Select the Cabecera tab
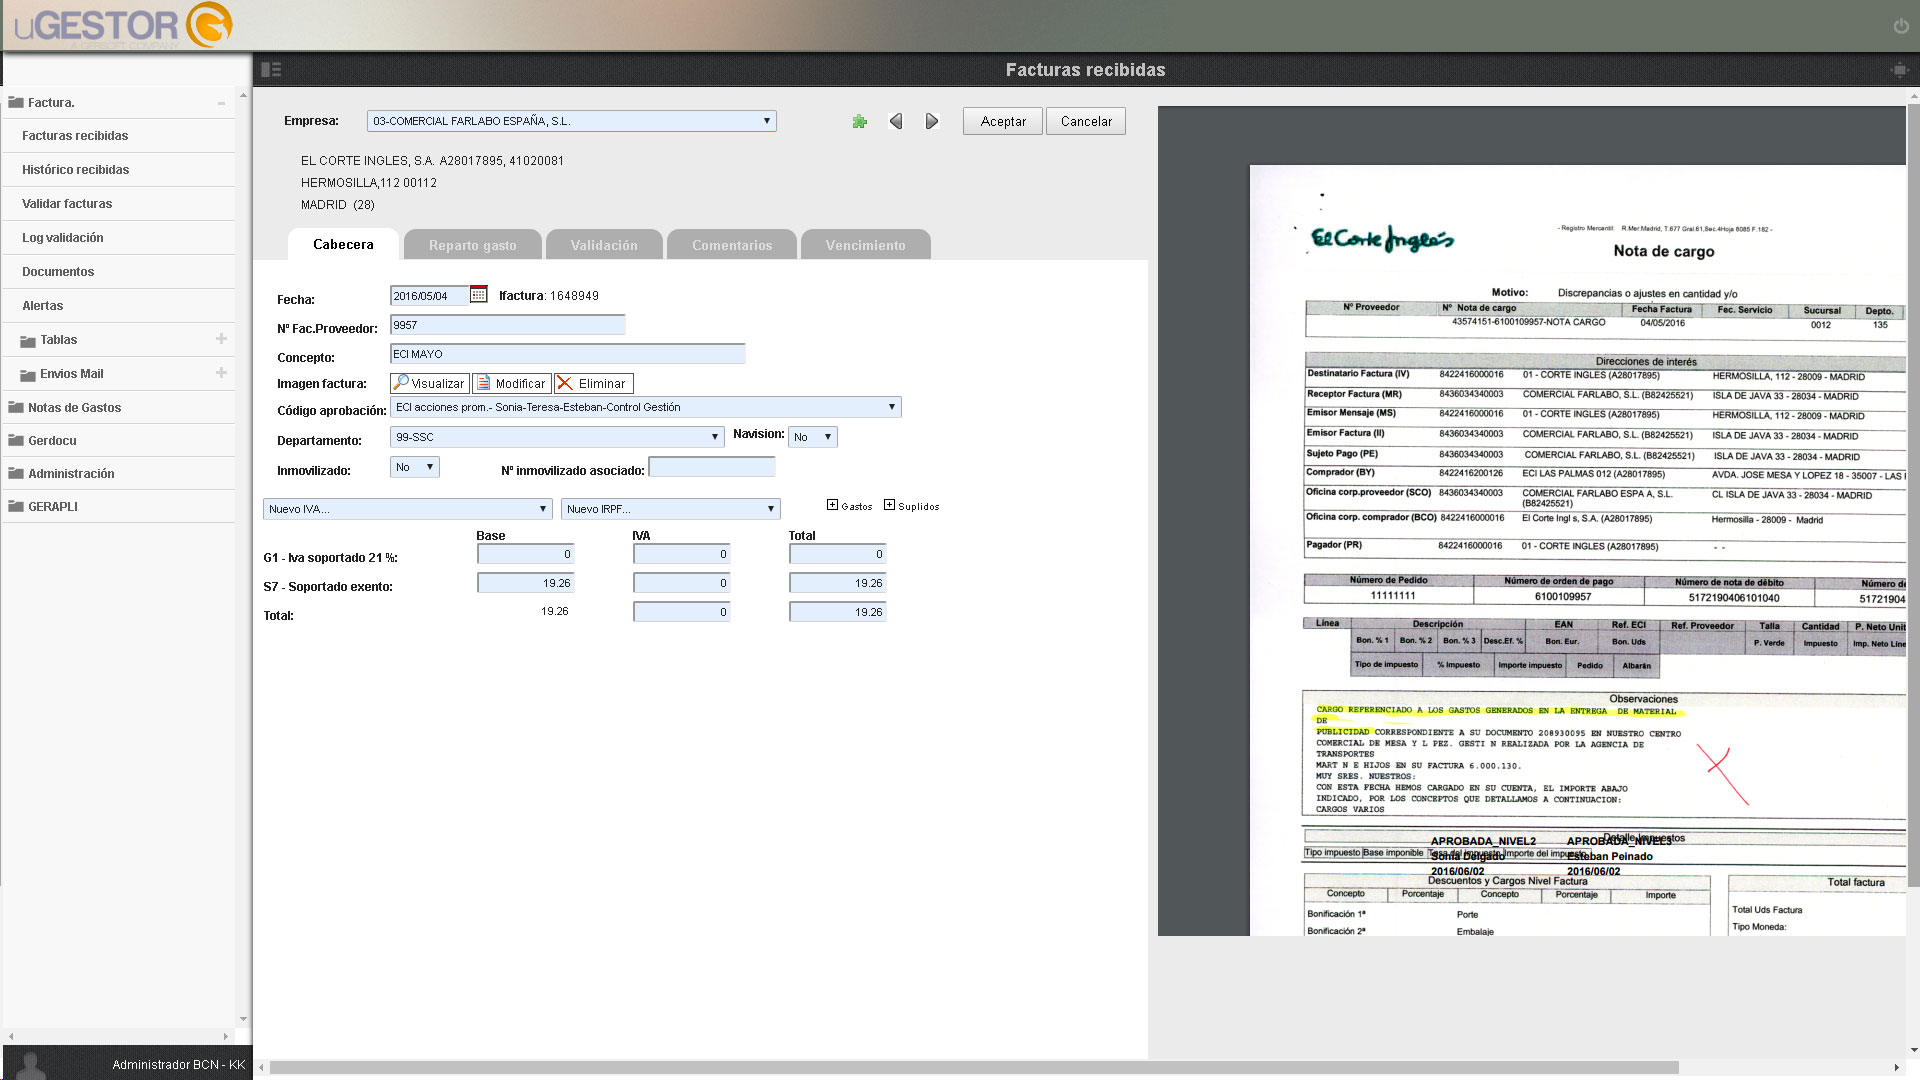This screenshot has width=1920, height=1080. 343,244
